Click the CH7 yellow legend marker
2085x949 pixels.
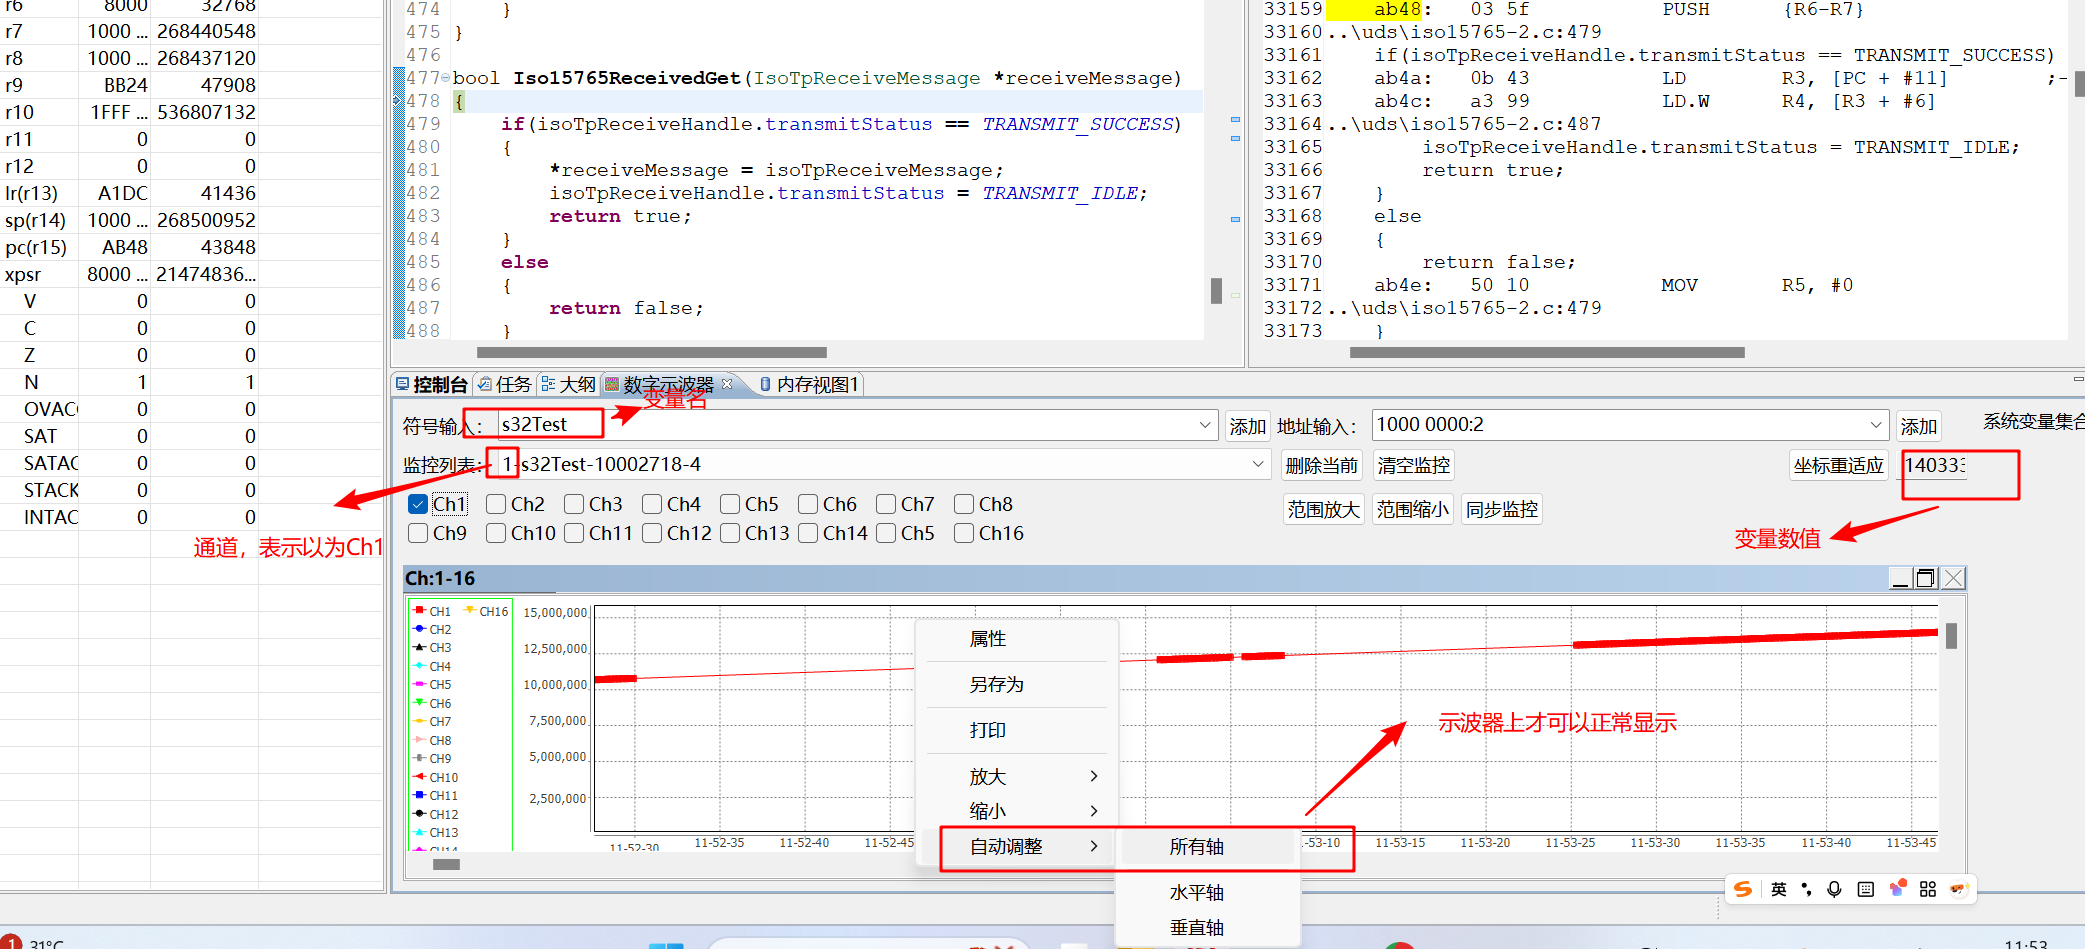pyautogui.click(x=420, y=721)
